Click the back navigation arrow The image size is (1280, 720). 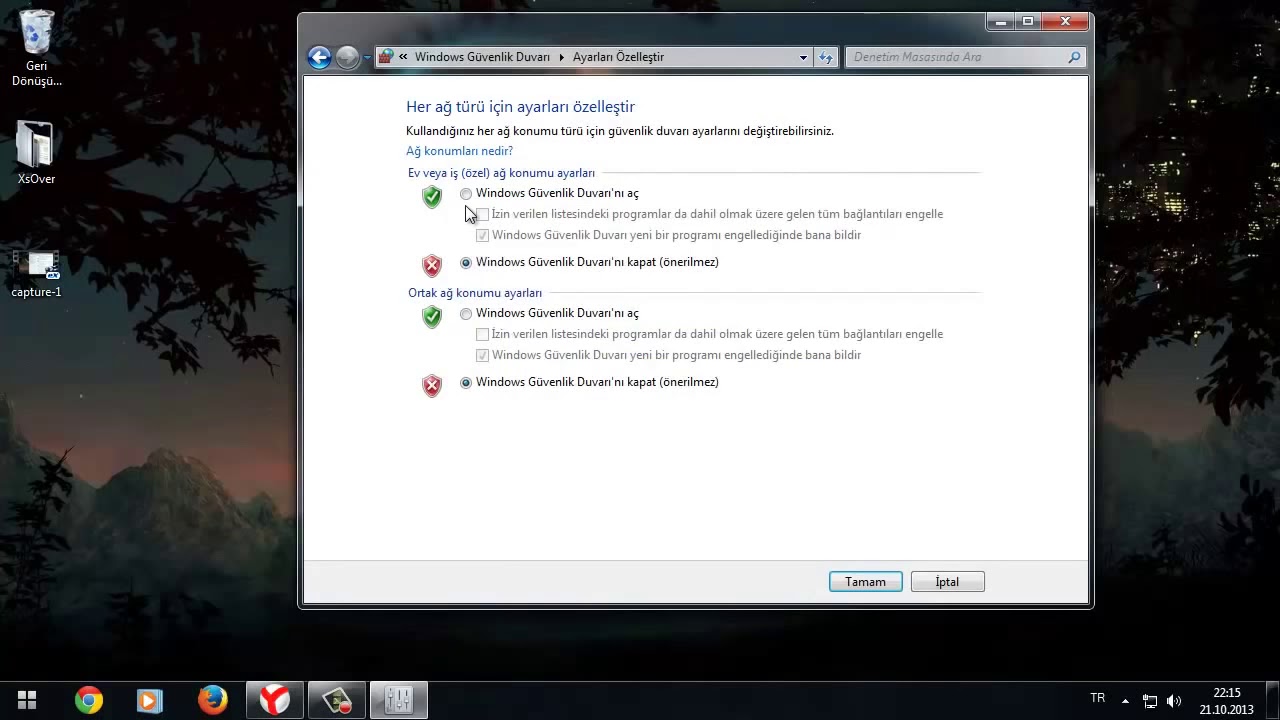coord(319,57)
